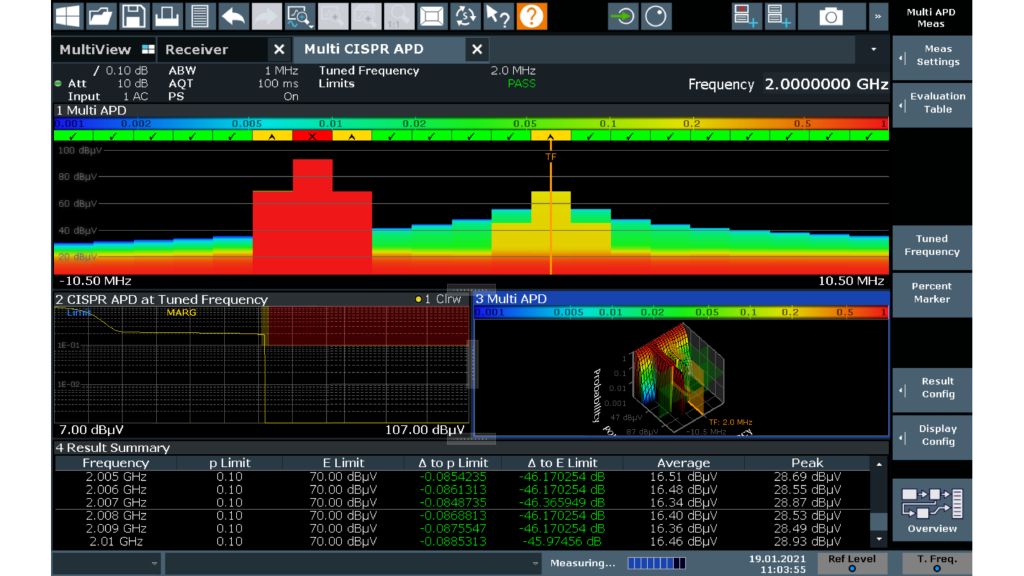Image resolution: width=1024 pixels, height=576 pixels.
Task: Click the report generator page icon
Action: tap(200, 16)
